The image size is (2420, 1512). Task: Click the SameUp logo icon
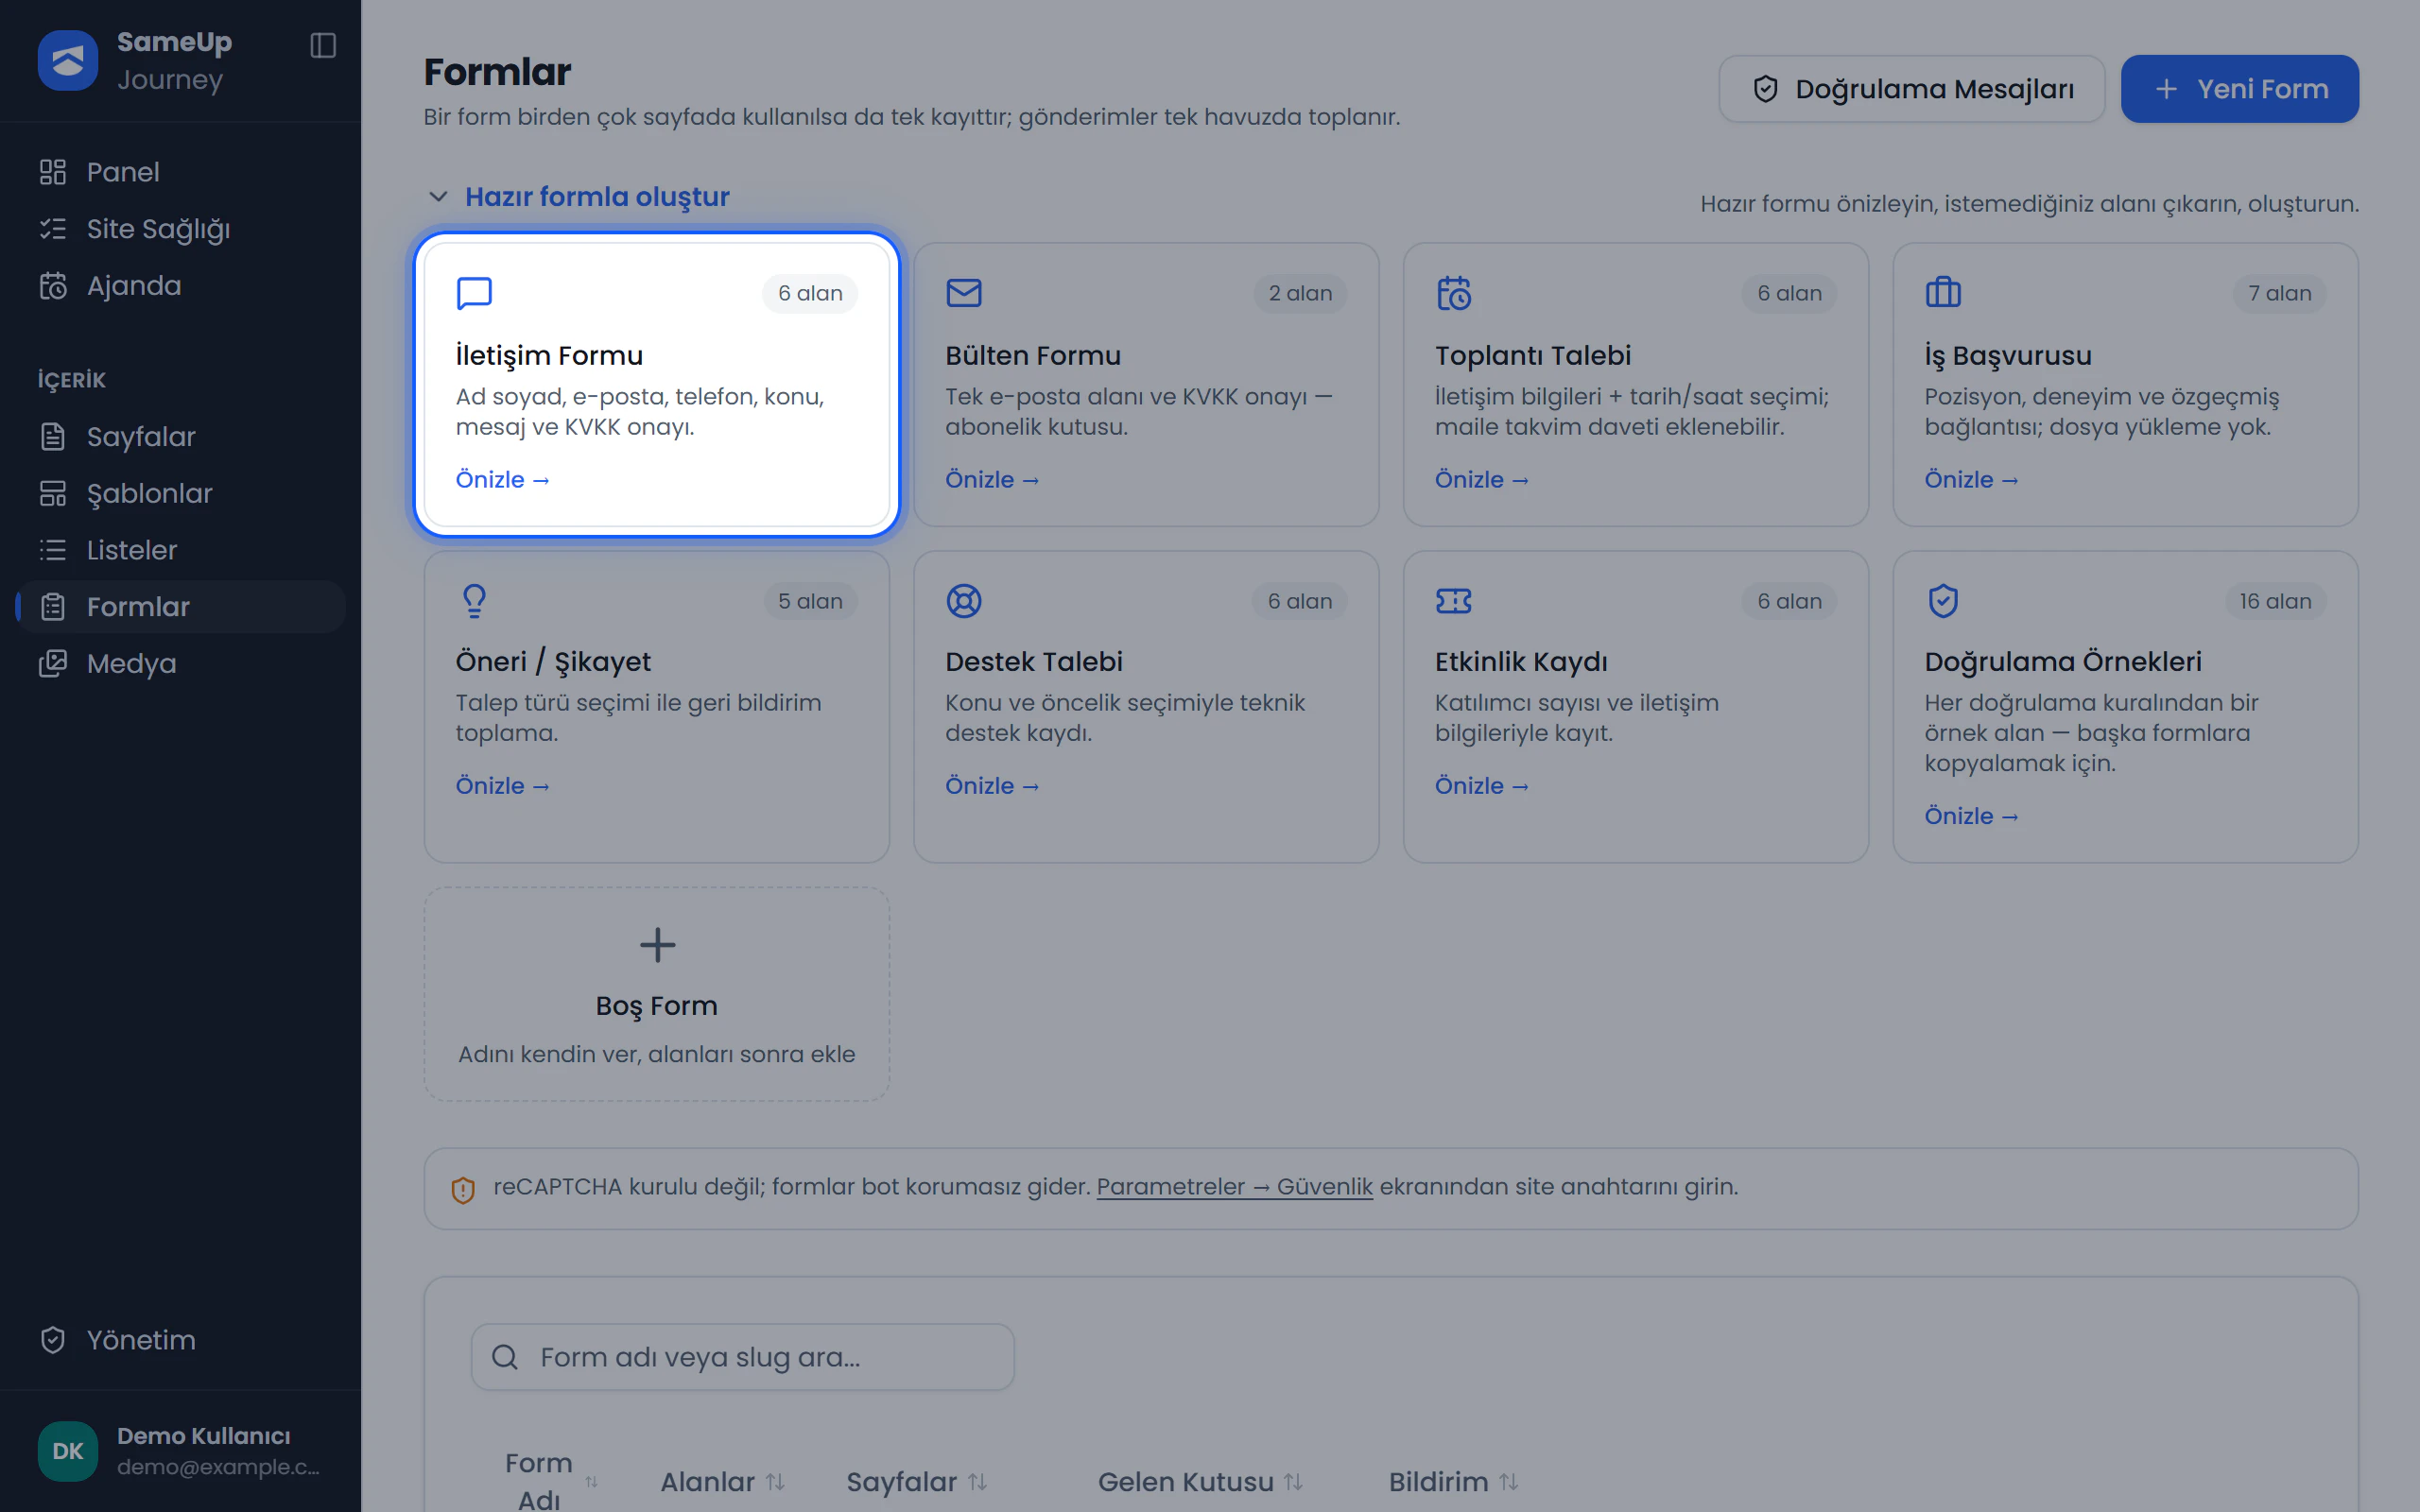68,60
